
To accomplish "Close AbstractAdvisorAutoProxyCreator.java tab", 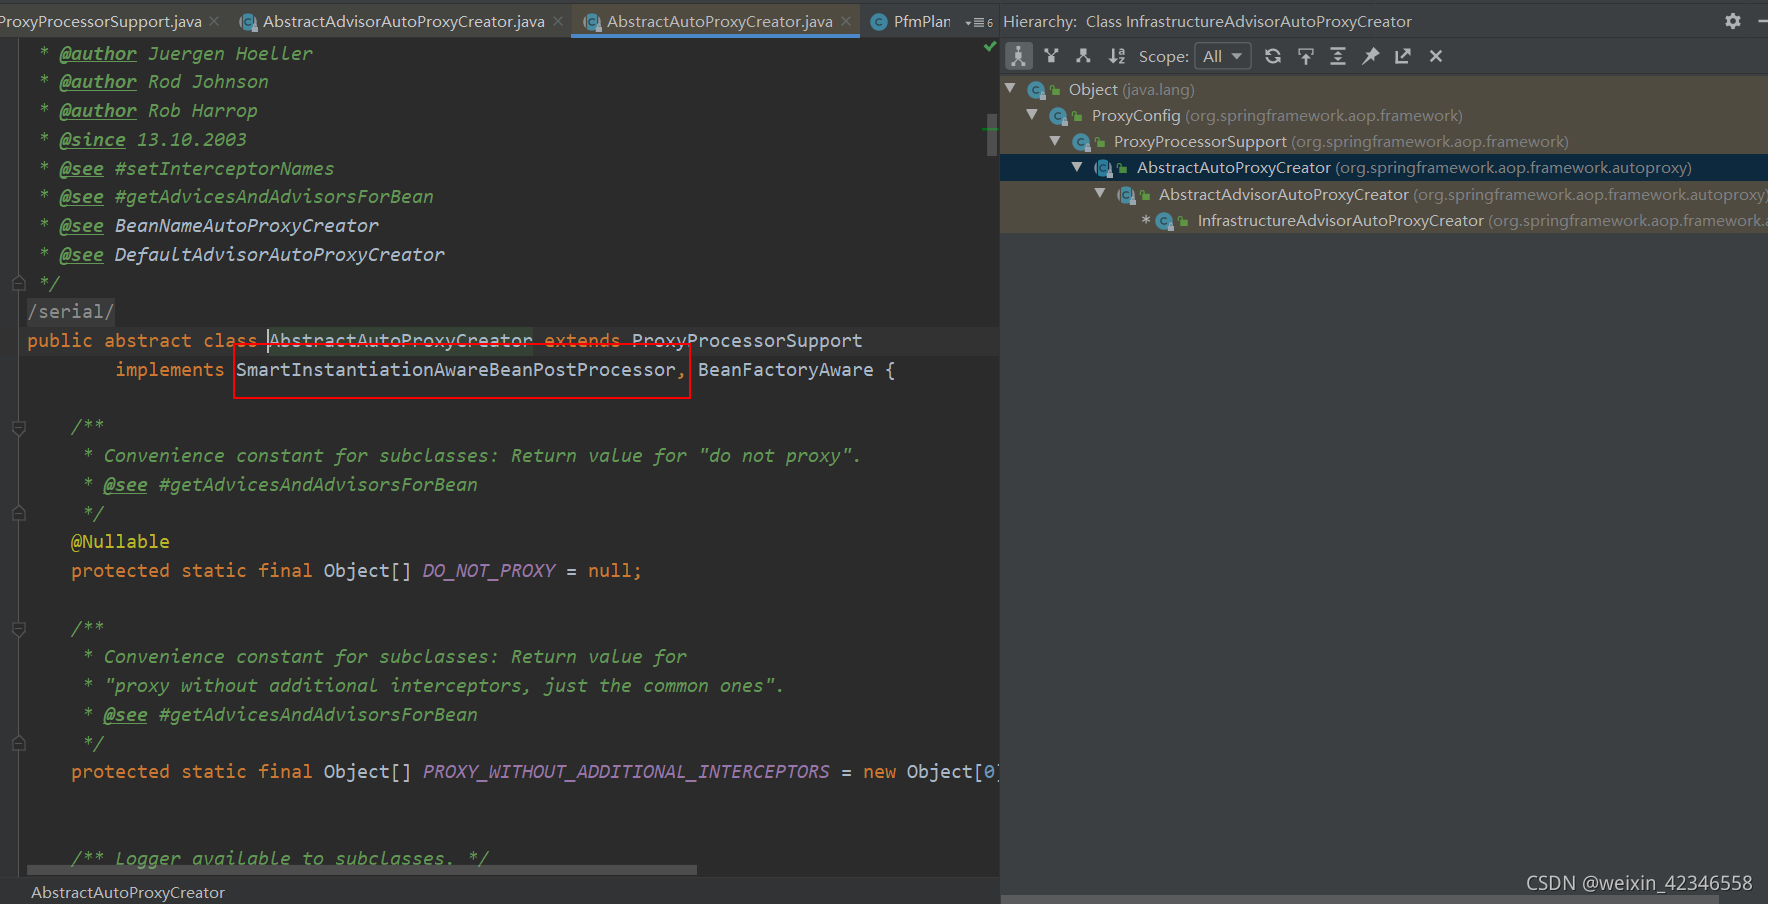I will coord(558,21).
